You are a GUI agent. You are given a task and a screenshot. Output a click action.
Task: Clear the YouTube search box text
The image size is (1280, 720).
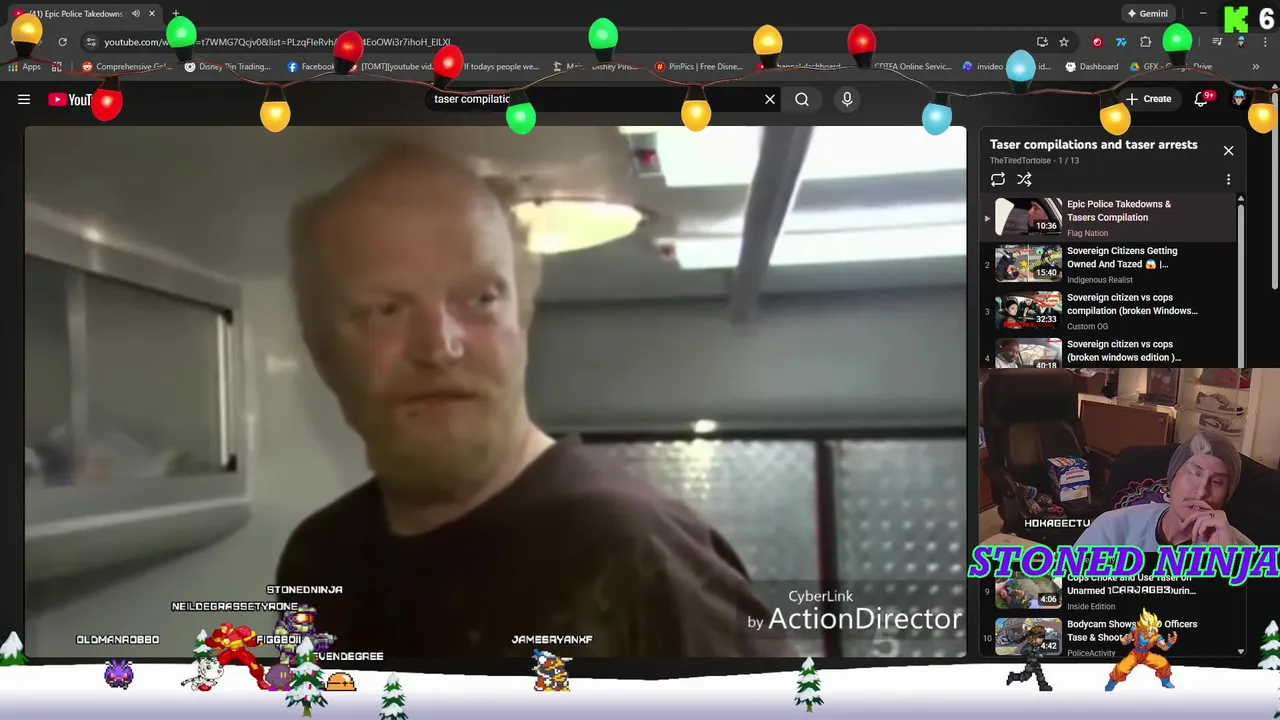(x=770, y=99)
